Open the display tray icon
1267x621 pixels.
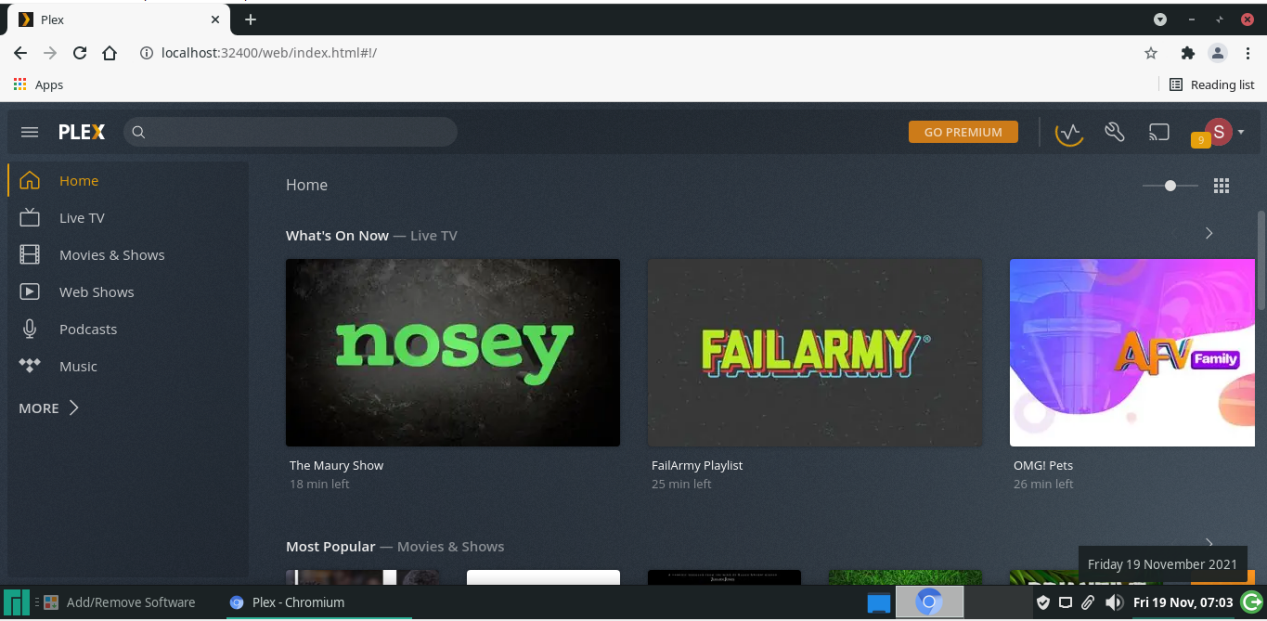(1065, 602)
